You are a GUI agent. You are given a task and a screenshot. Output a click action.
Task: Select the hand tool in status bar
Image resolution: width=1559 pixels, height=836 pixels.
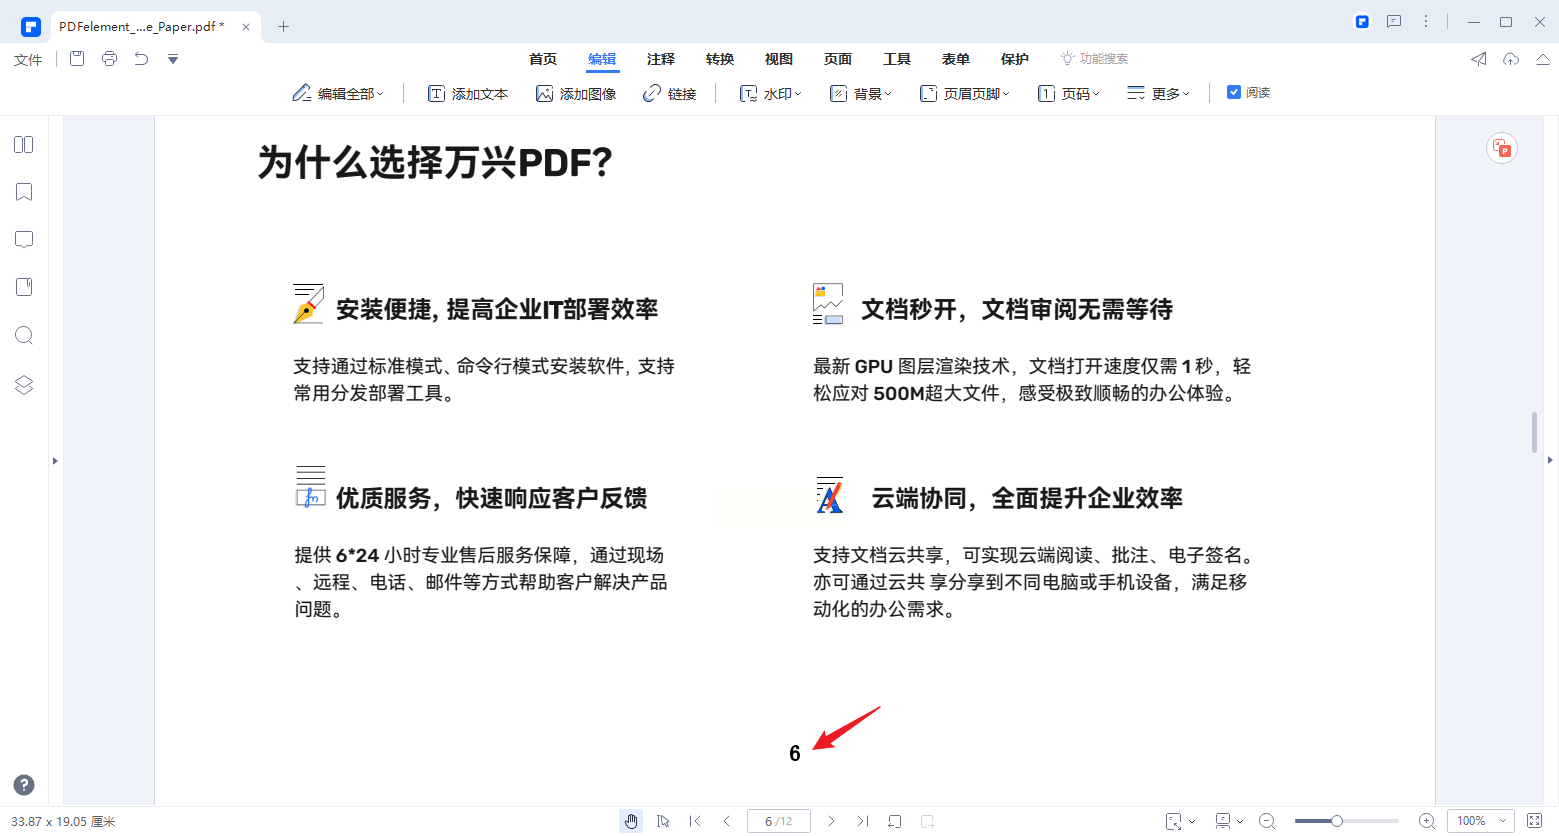[x=631, y=821]
